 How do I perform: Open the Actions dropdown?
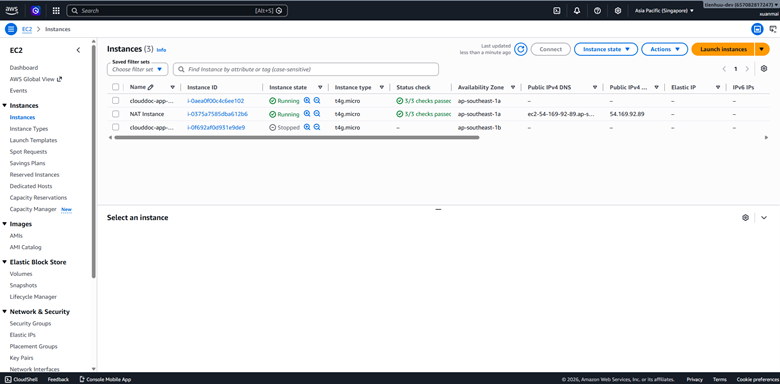(x=665, y=49)
